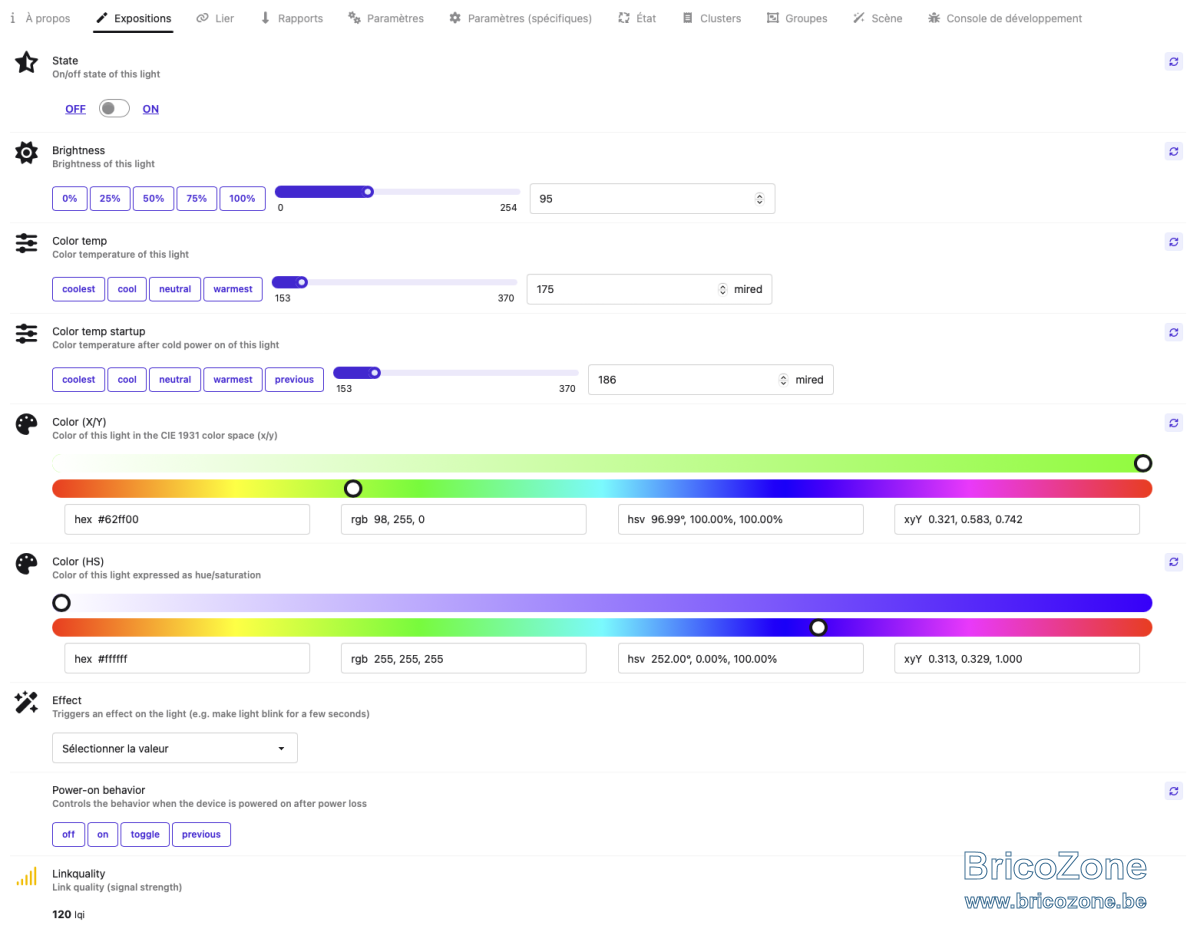Open the Paramètres (spécifiques) tab

[x=520, y=18]
